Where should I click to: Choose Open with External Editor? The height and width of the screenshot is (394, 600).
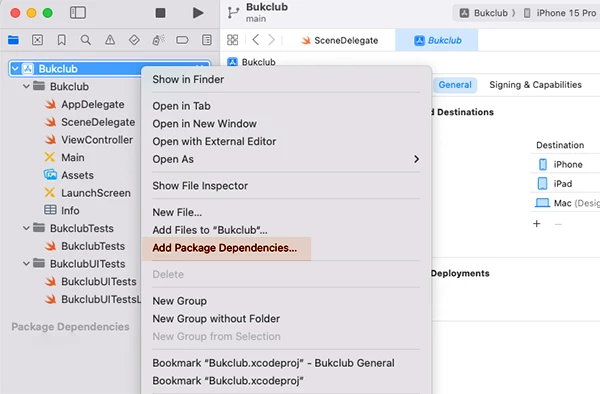point(286,142)
